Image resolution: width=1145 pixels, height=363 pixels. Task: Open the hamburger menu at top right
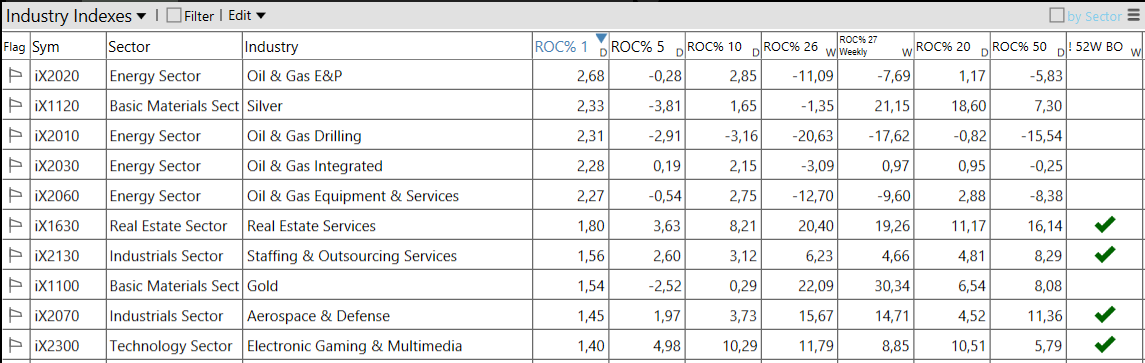tap(1133, 15)
